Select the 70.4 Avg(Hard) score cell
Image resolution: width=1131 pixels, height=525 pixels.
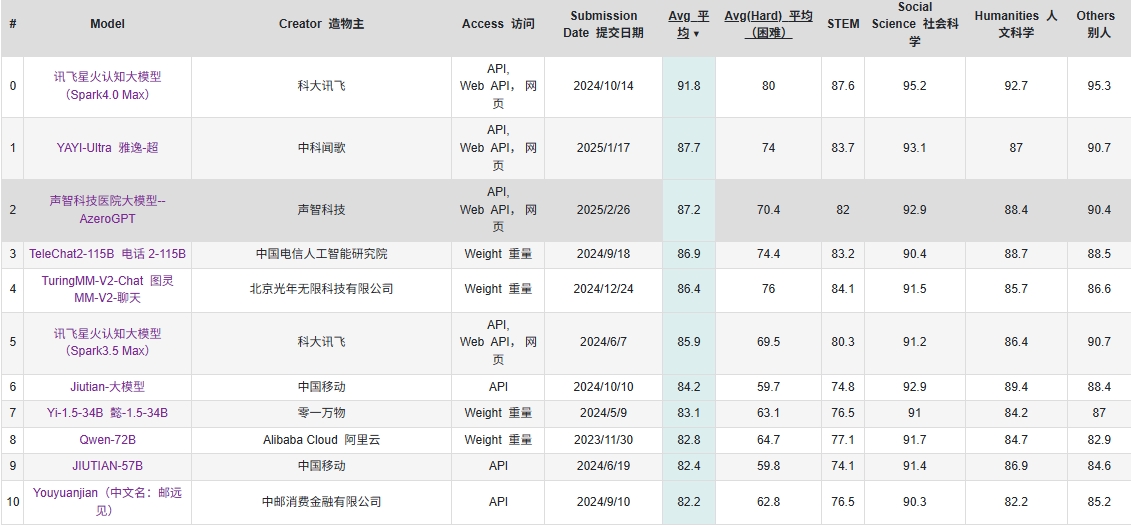pos(768,210)
